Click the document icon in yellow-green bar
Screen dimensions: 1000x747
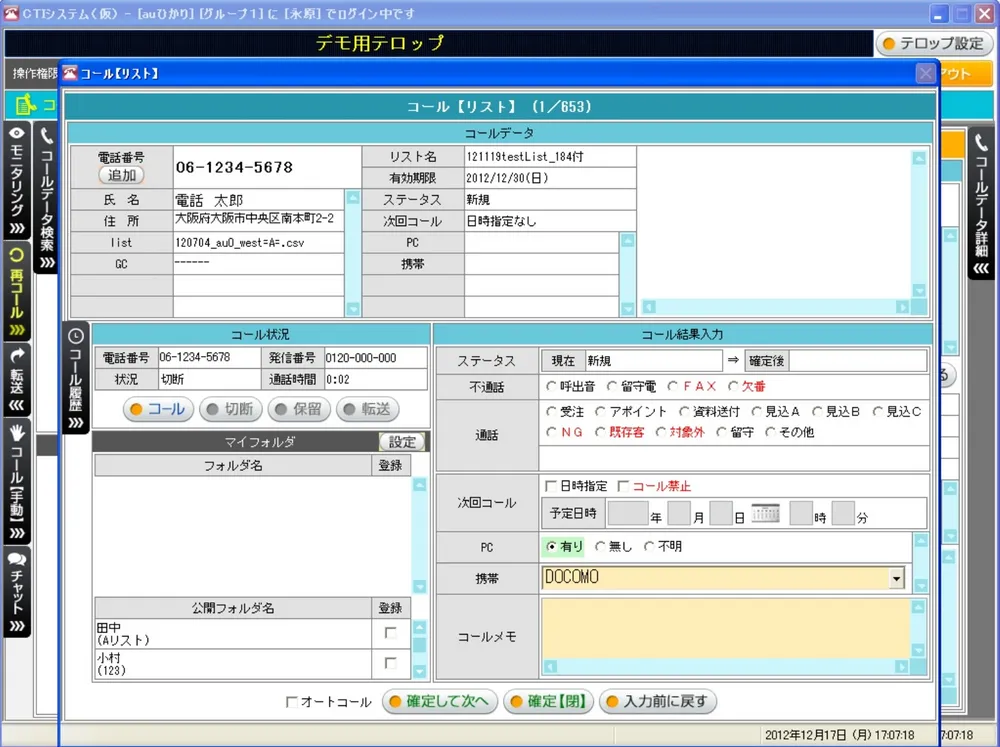pyautogui.click(x=24, y=104)
